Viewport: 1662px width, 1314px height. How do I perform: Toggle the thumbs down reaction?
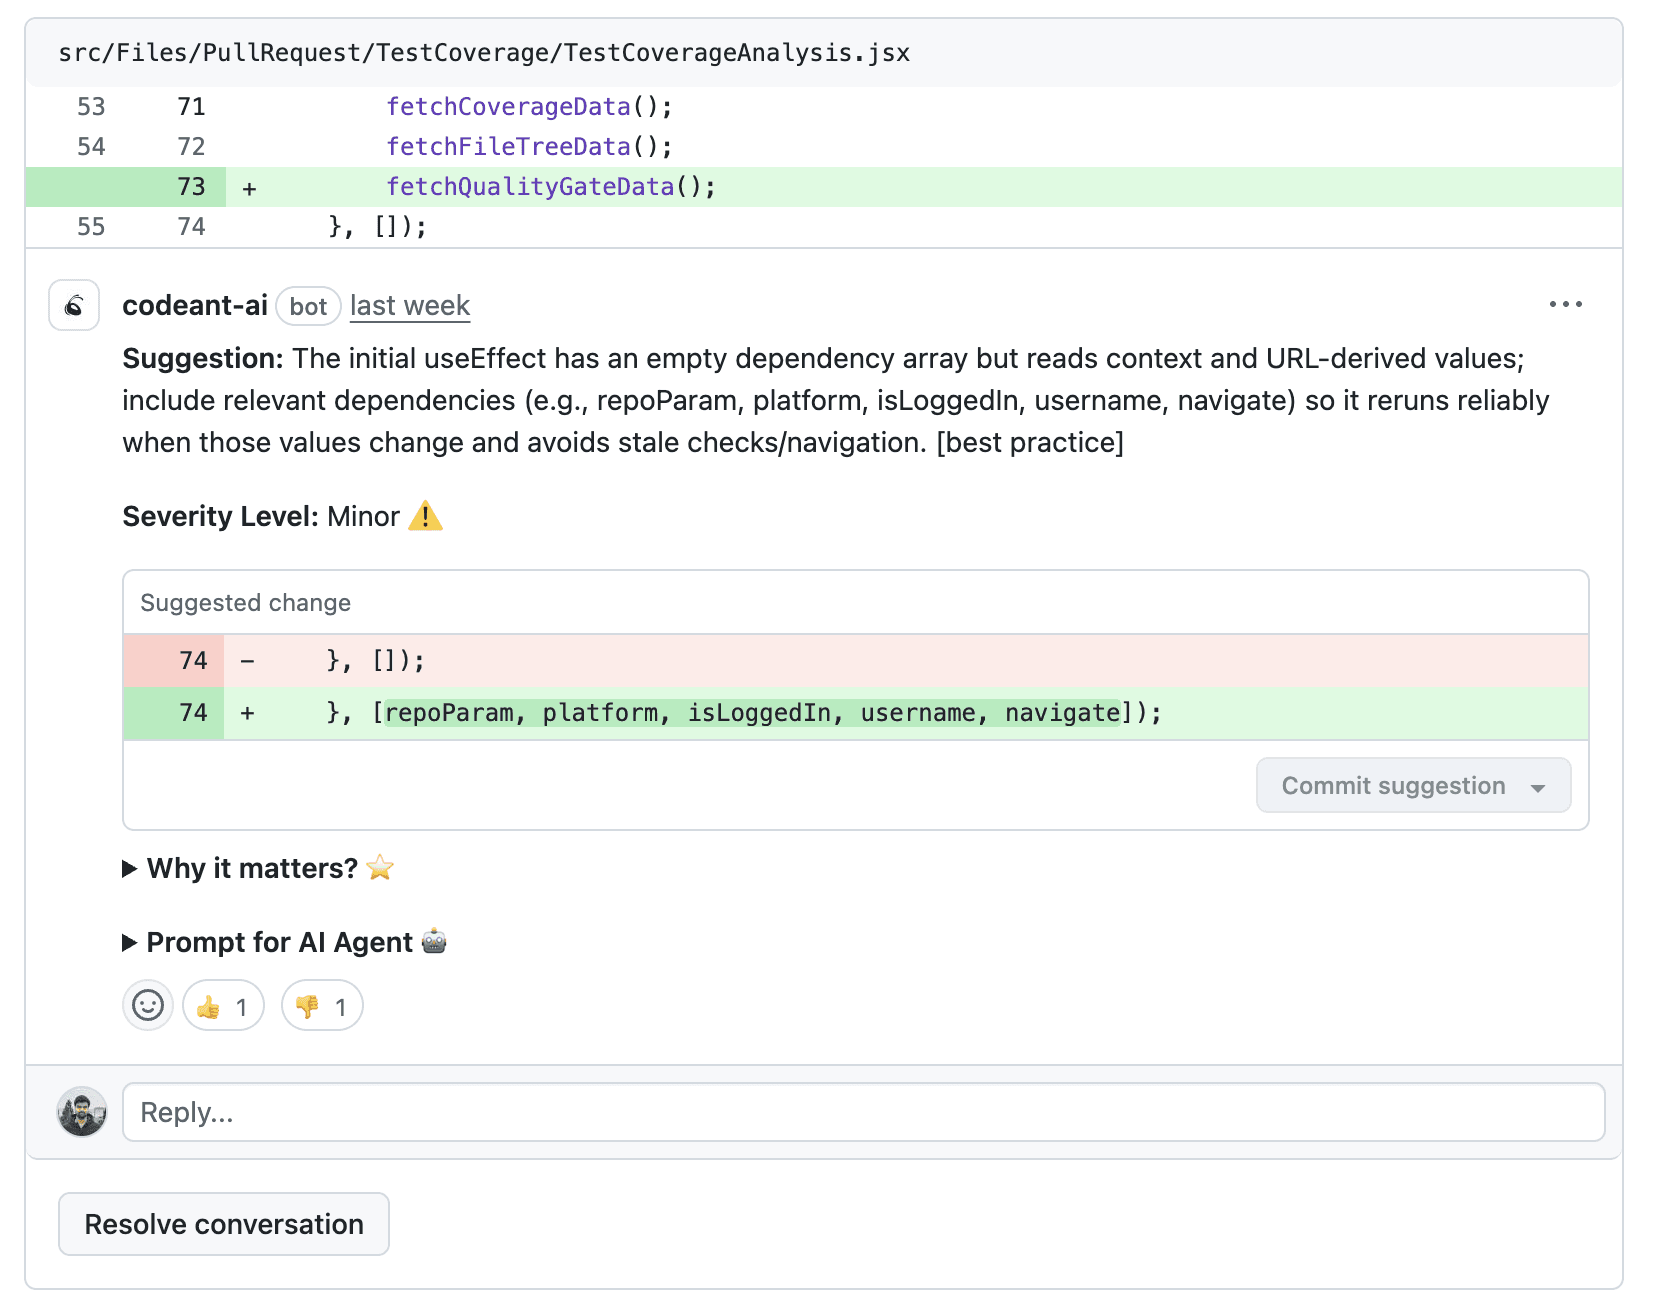point(322,1005)
